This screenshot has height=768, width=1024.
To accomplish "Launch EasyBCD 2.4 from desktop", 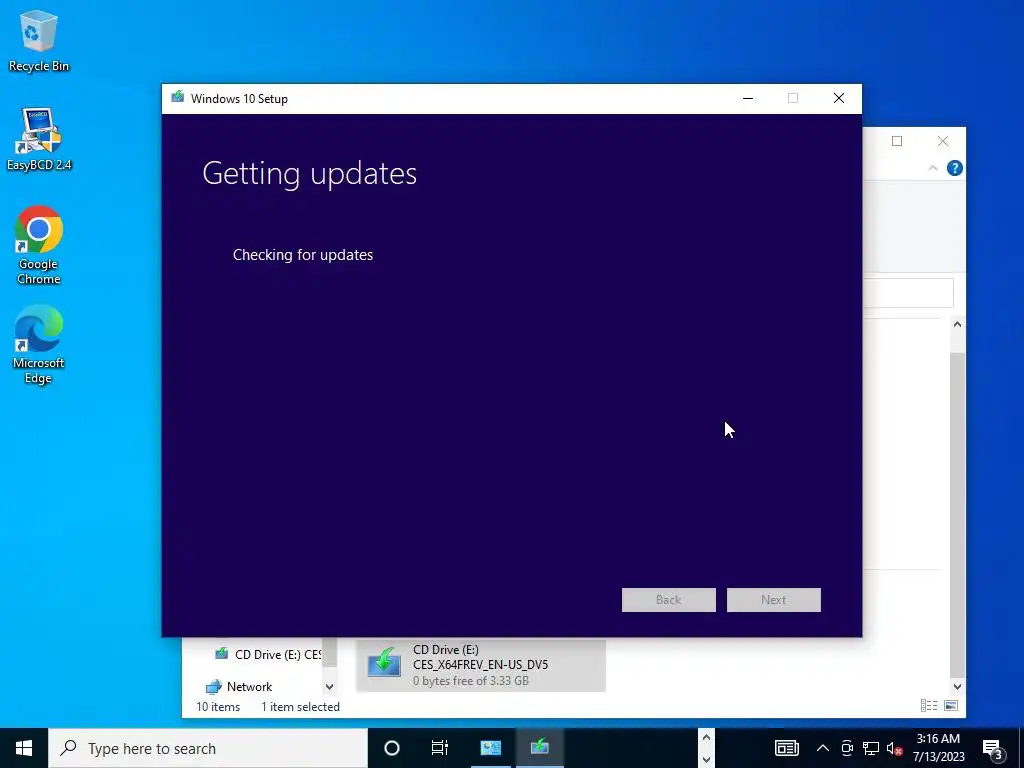I will pos(39,139).
